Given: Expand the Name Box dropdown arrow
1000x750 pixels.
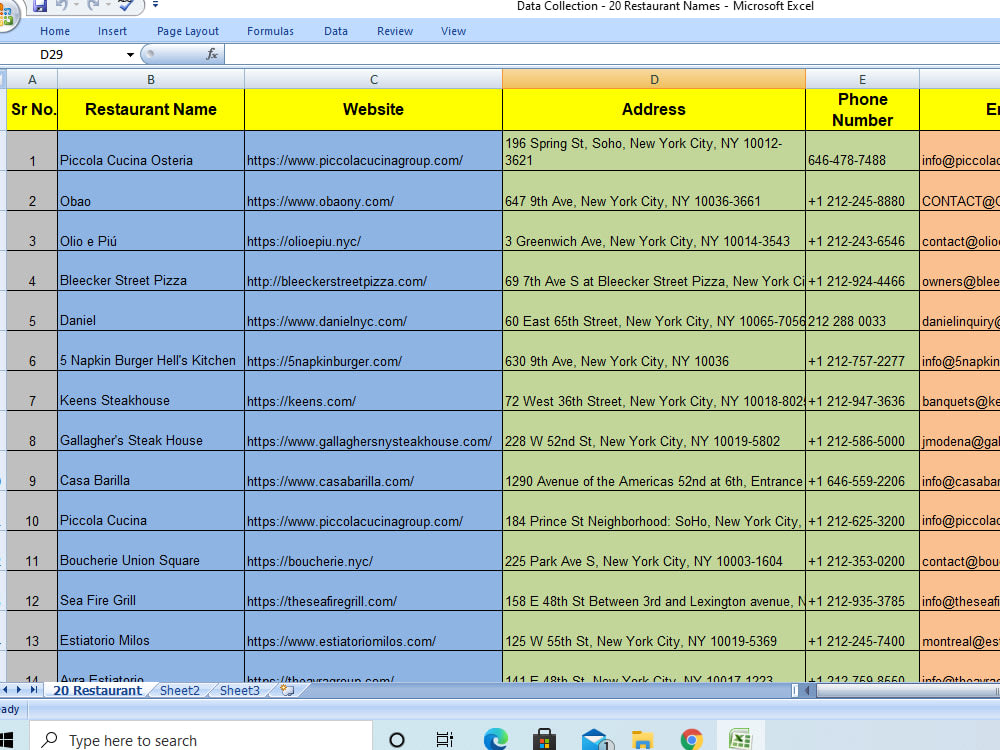Looking at the screenshot, I should (x=130, y=55).
